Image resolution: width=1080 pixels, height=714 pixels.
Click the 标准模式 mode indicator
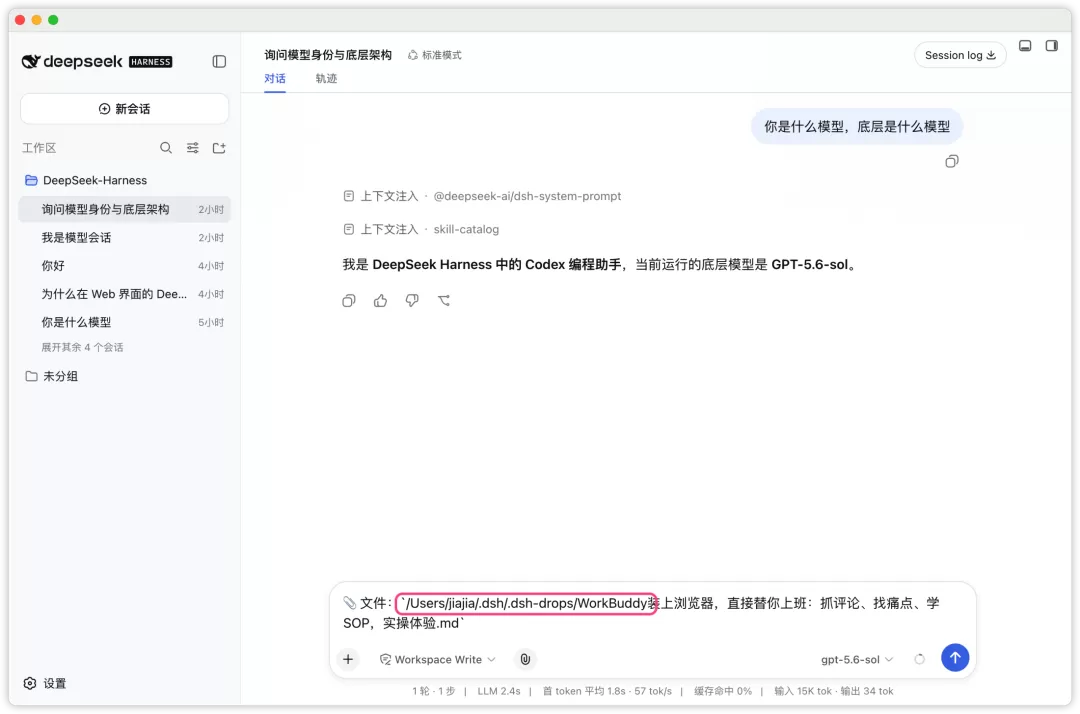coord(435,55)
